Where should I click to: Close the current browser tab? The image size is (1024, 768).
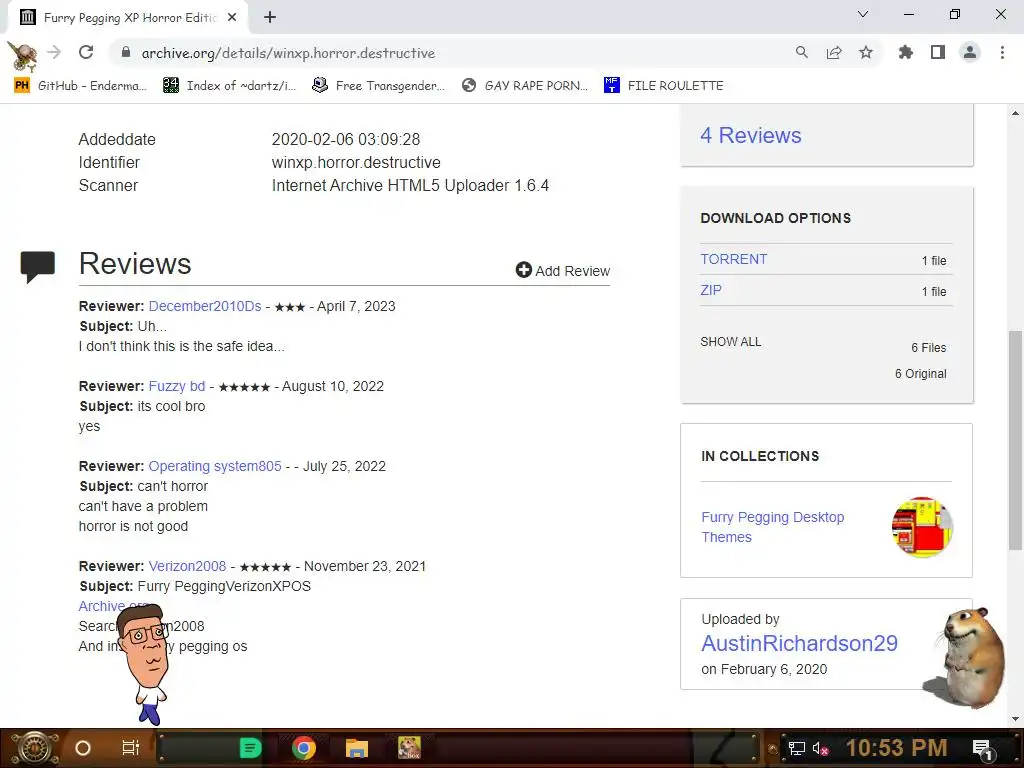(232, 18)
